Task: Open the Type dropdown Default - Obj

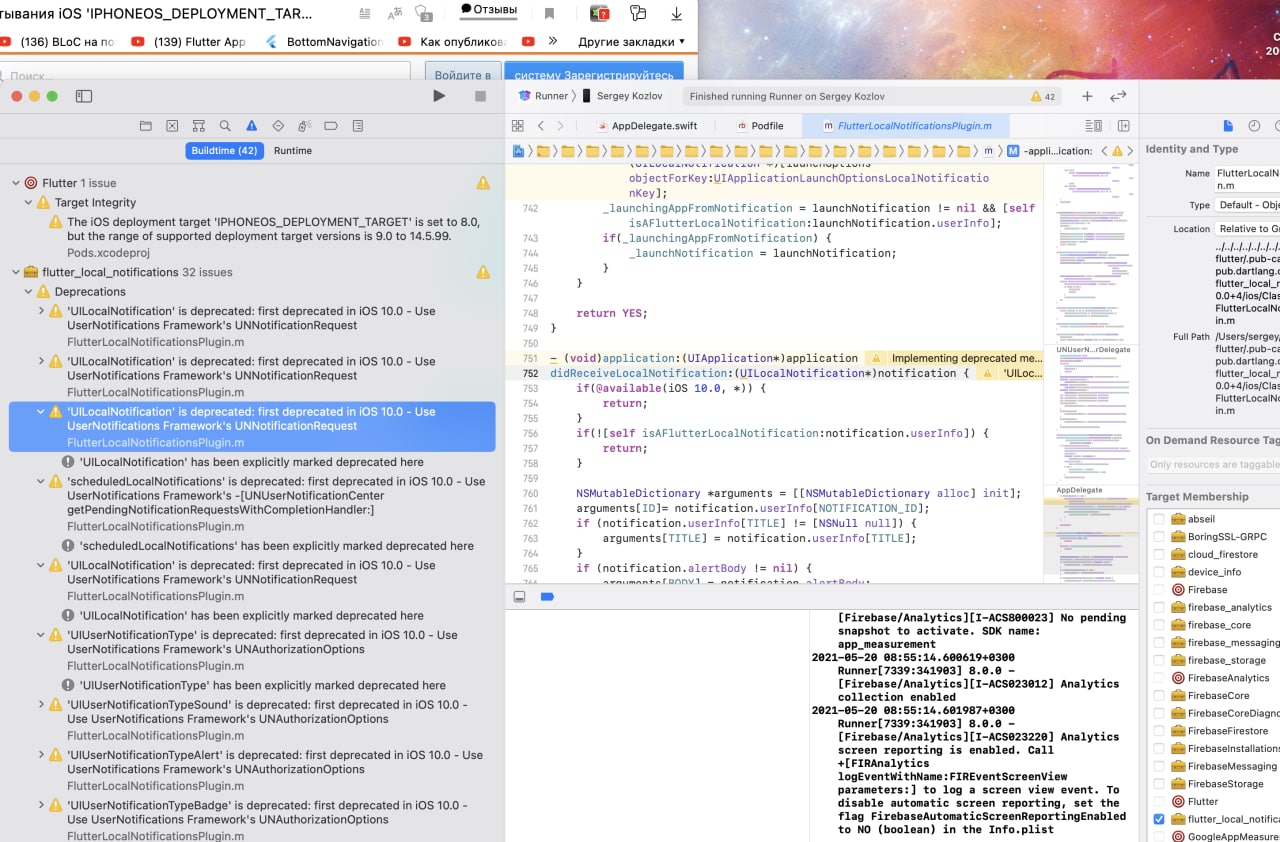Action: point(1247,205)
